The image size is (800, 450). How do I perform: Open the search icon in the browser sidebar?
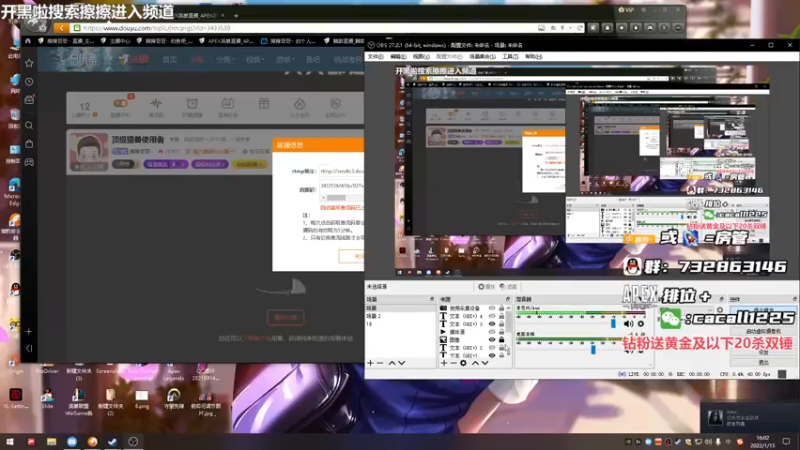coord(29,126)
